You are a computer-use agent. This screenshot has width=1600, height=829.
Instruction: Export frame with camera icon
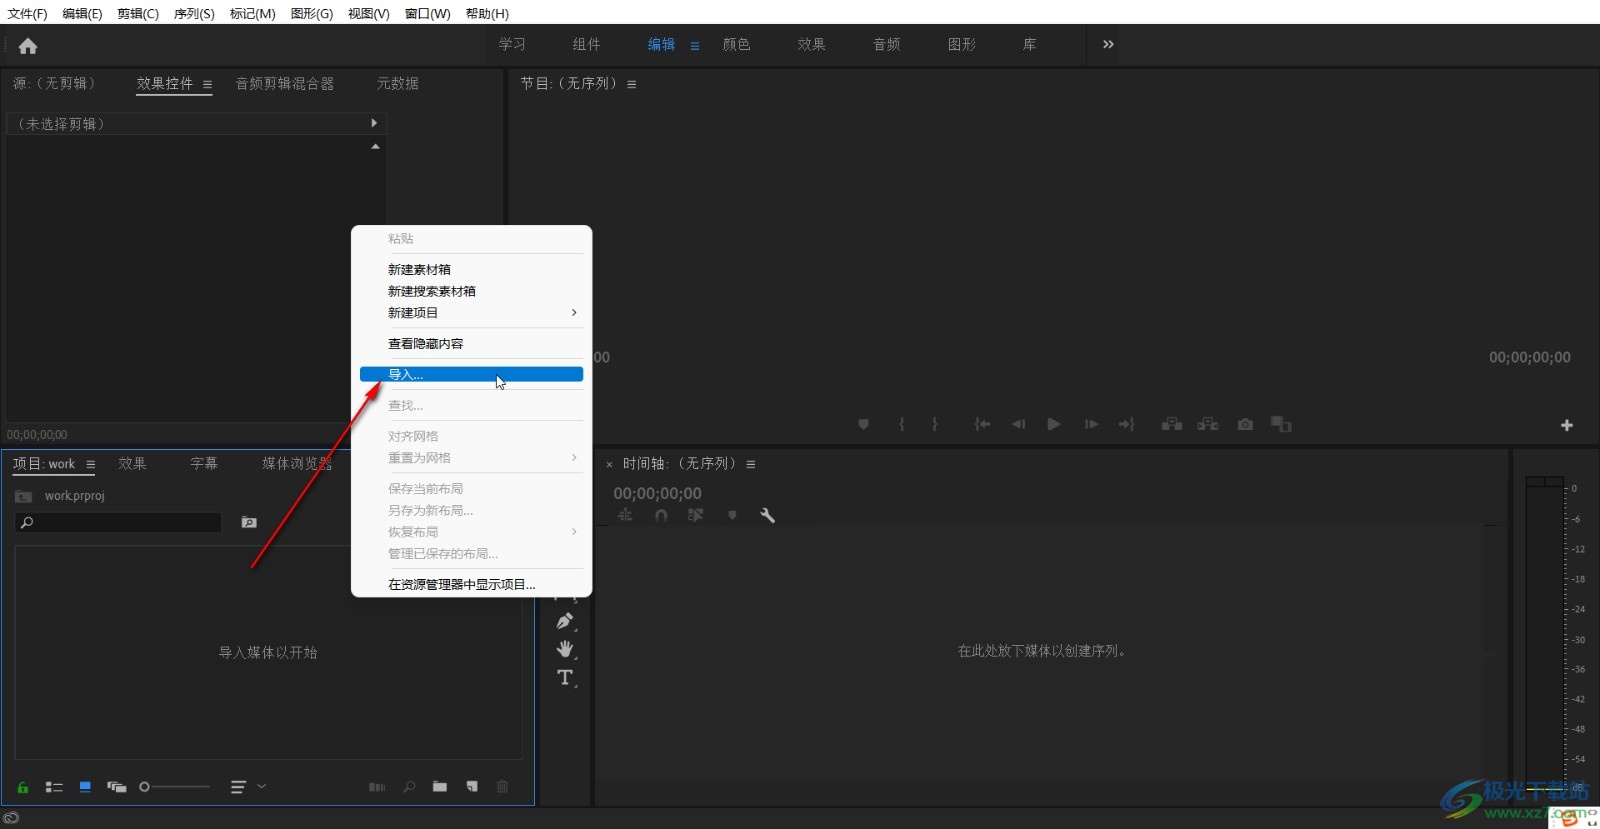(1245, 424)
